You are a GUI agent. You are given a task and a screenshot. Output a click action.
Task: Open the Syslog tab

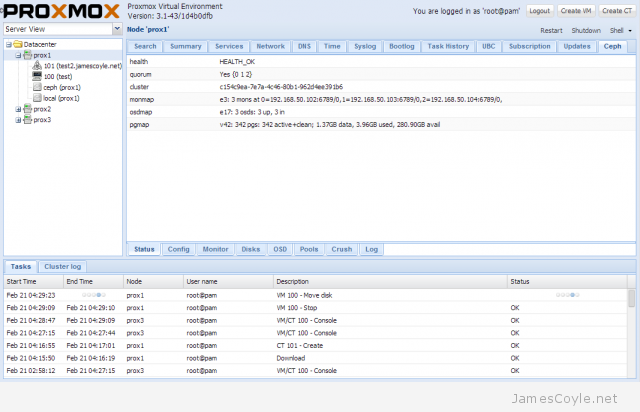[x=365, y=47]
